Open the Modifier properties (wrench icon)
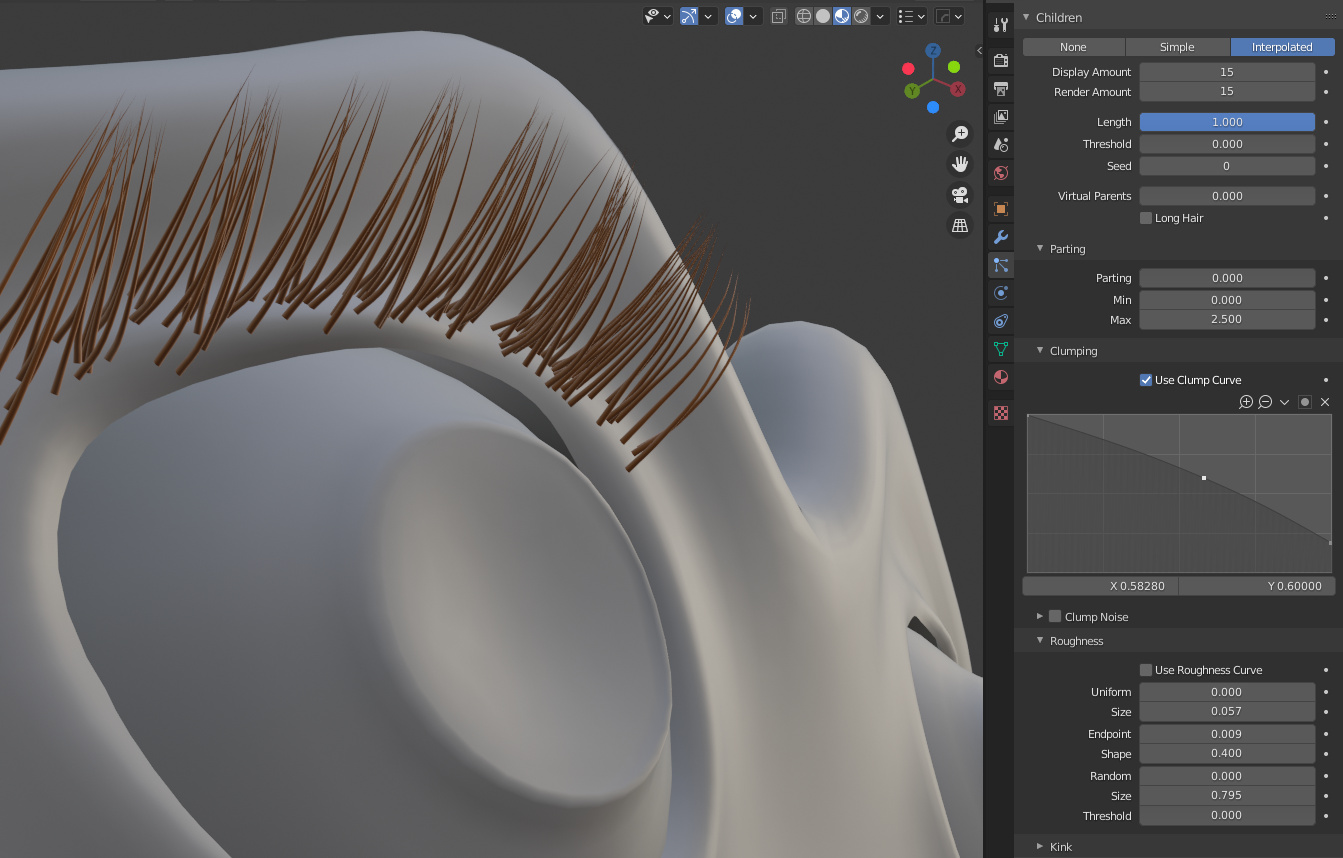Screen dimensions: 1343x858 tap(1000, 236)
